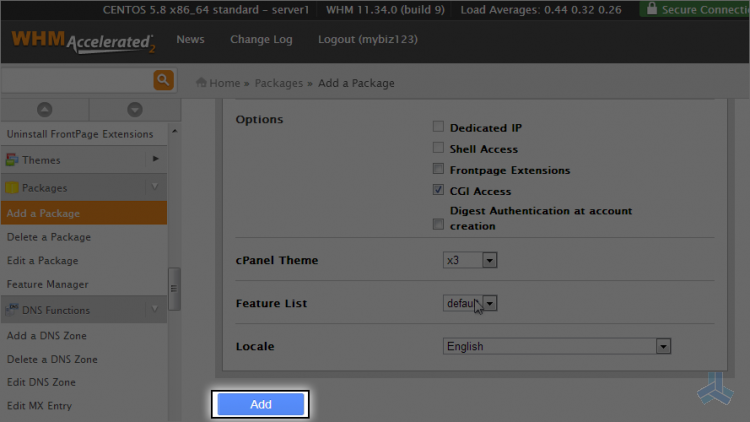The image size is (750, 422).
Task: Click the DNS Functions icon
Action: 12,310
